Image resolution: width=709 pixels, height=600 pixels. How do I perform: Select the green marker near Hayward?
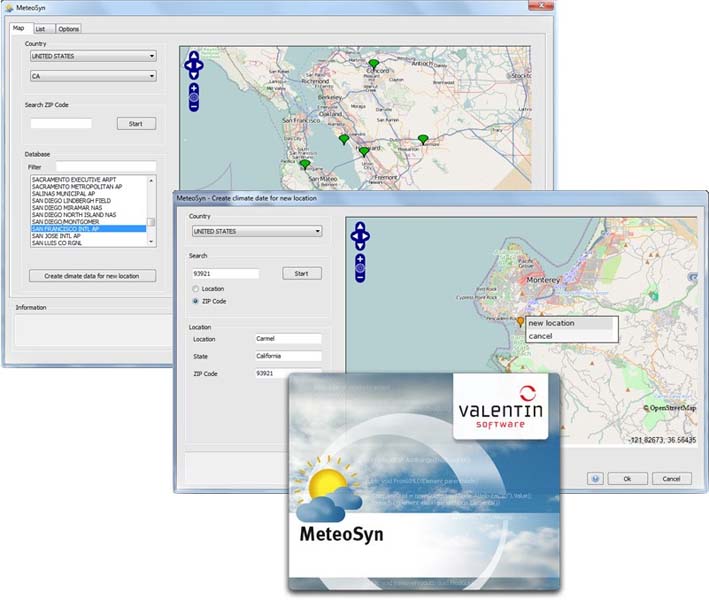click(364, 152)
